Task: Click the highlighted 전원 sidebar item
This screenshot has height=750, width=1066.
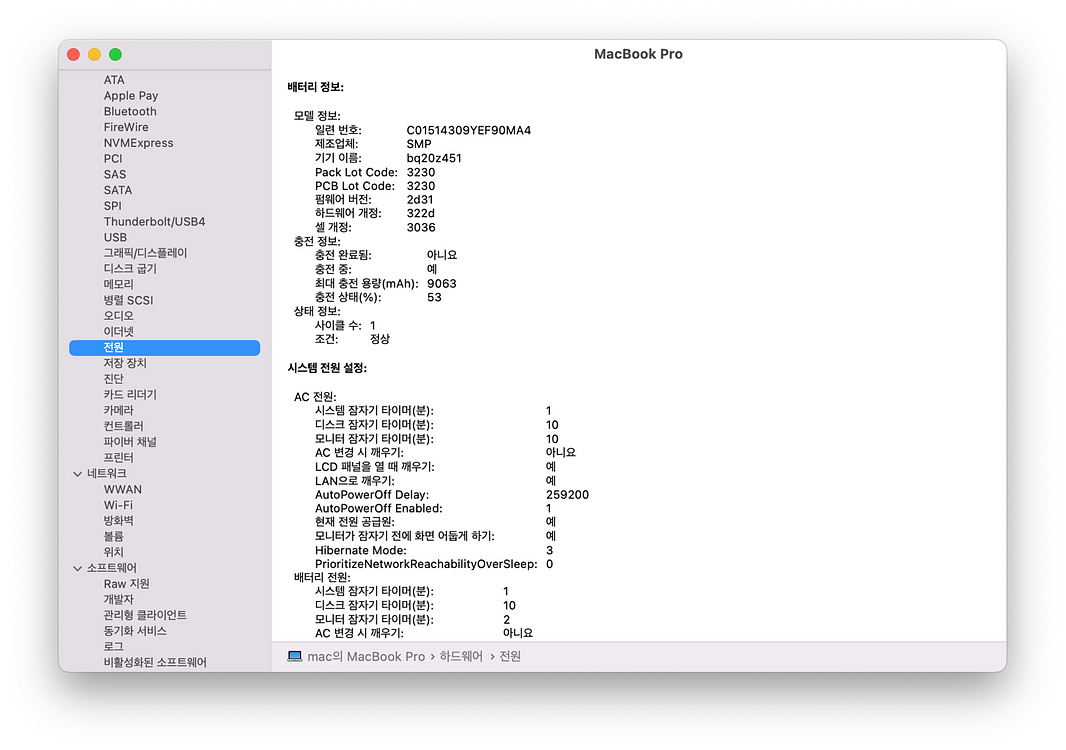Action: pos(165,347)
